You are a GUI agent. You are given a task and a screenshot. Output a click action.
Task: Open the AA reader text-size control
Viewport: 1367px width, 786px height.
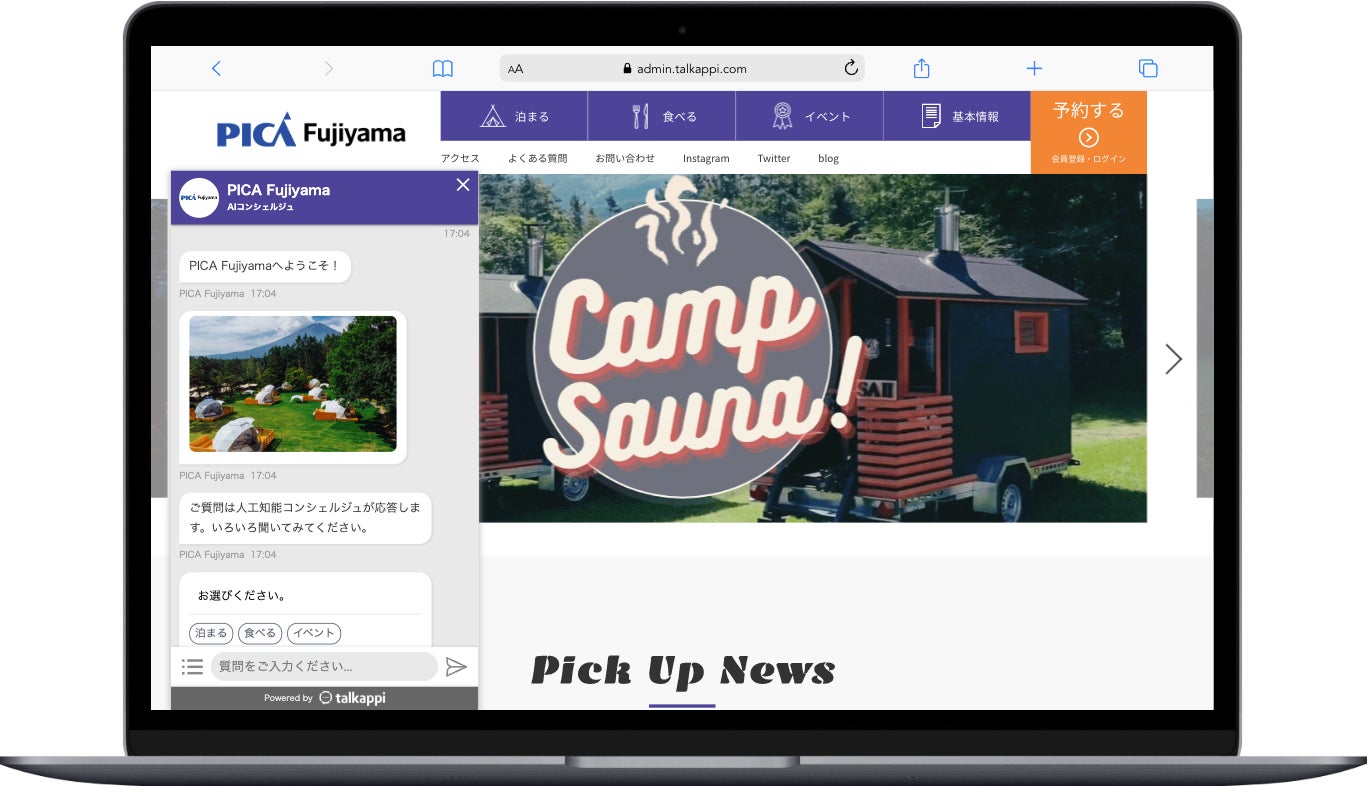tap(516, 69)
